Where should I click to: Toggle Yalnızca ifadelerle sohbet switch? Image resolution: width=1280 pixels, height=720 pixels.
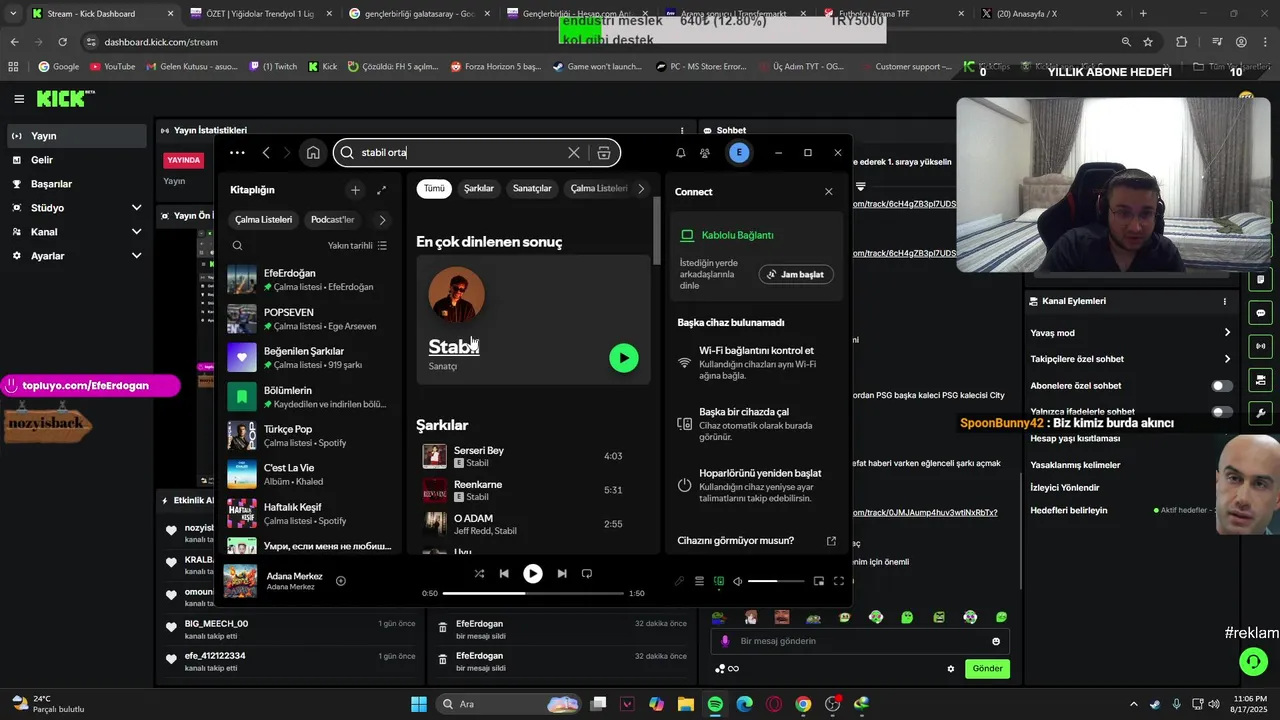(1222, 412)
